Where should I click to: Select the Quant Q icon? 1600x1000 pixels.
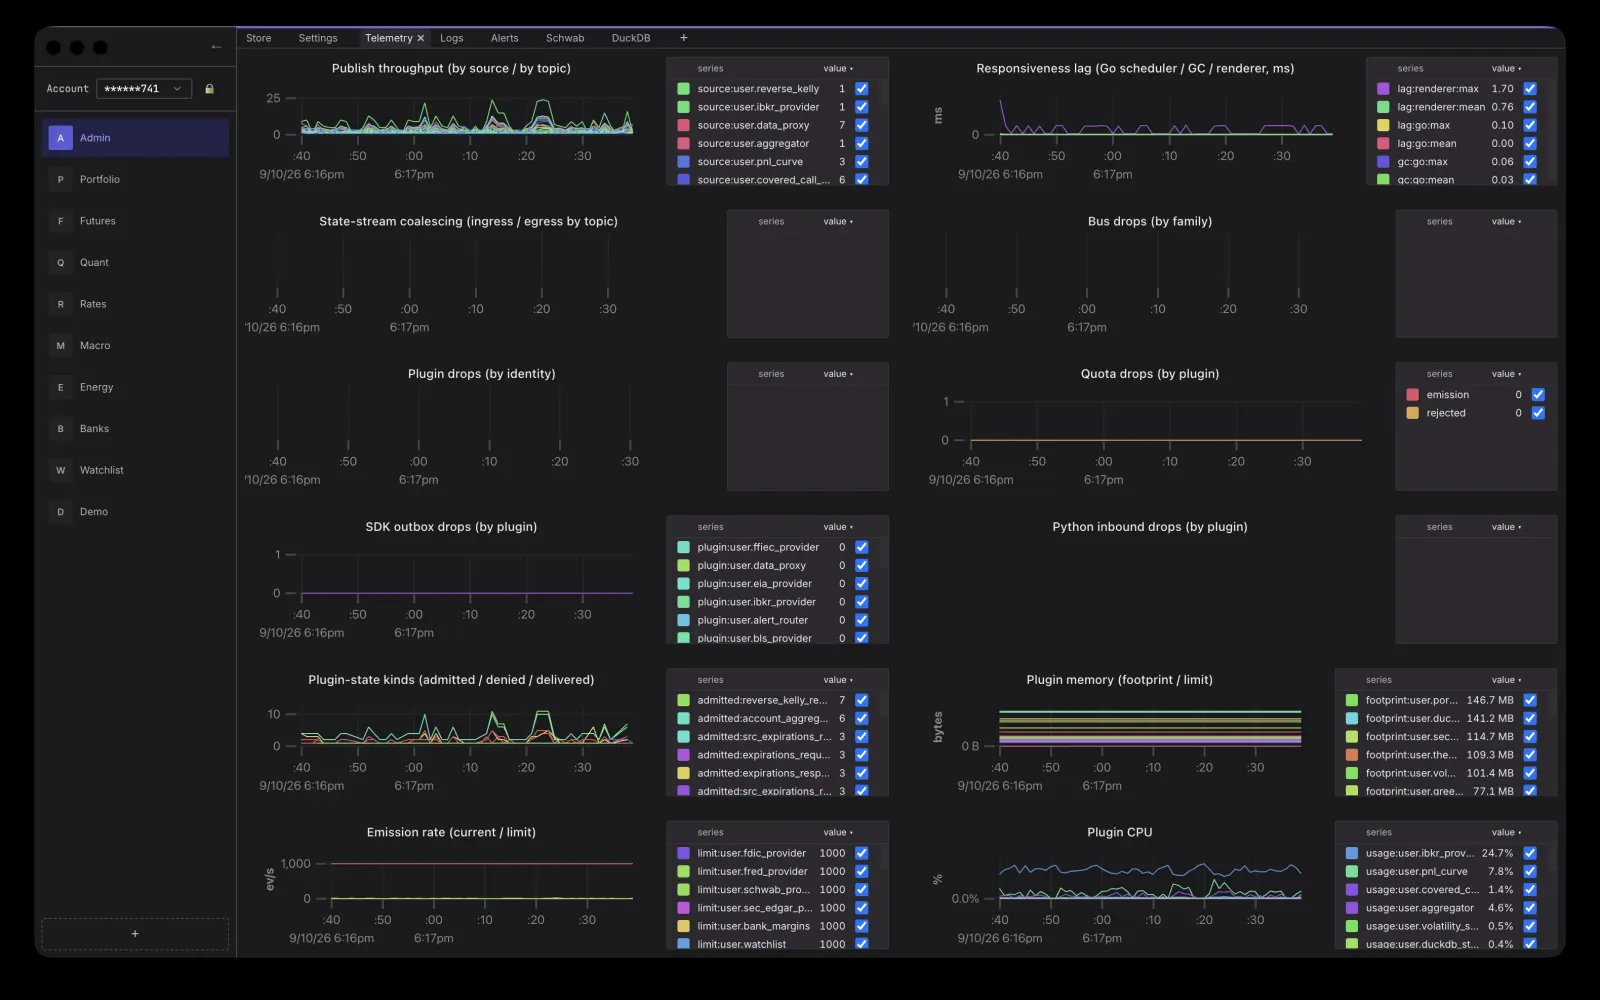tap(60, 263)
